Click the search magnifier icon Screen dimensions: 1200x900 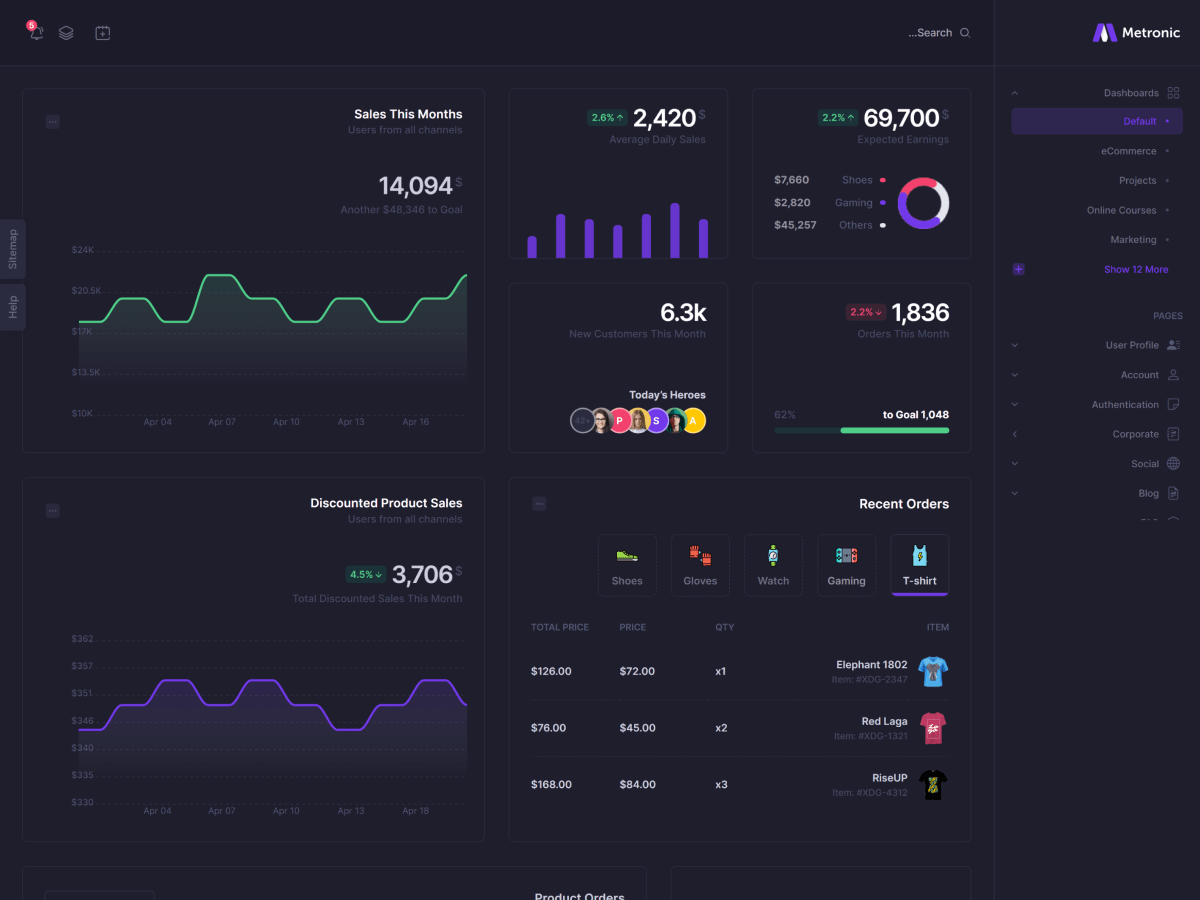(x=965, y=33)
